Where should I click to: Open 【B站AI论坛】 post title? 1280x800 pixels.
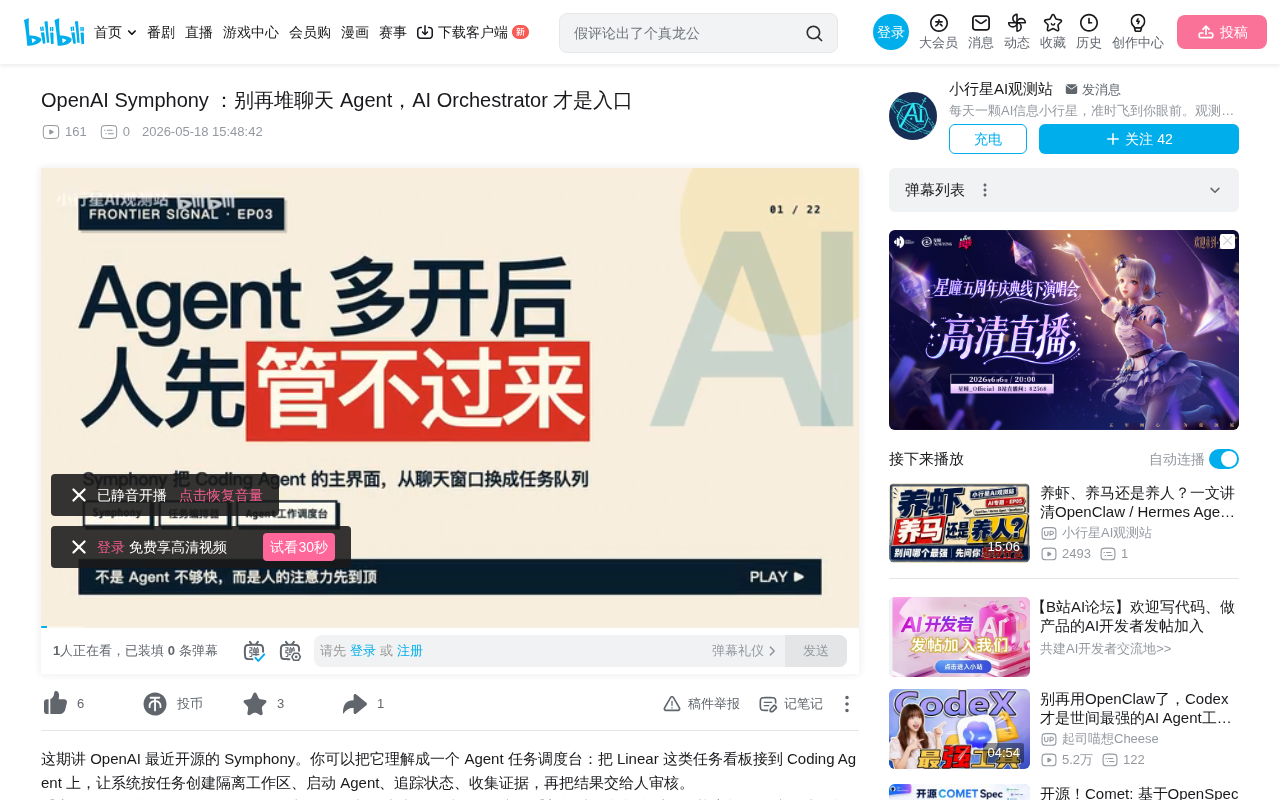tap(1136, 617)
